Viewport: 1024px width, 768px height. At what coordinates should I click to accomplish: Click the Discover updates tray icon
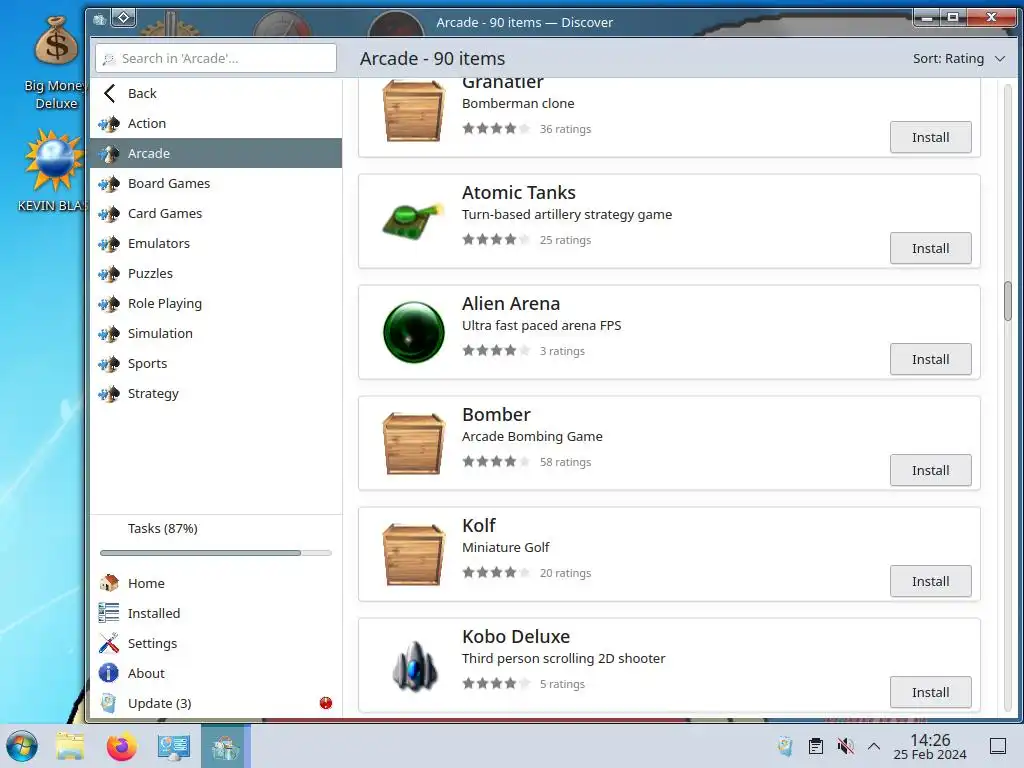(x=786, y=746)
